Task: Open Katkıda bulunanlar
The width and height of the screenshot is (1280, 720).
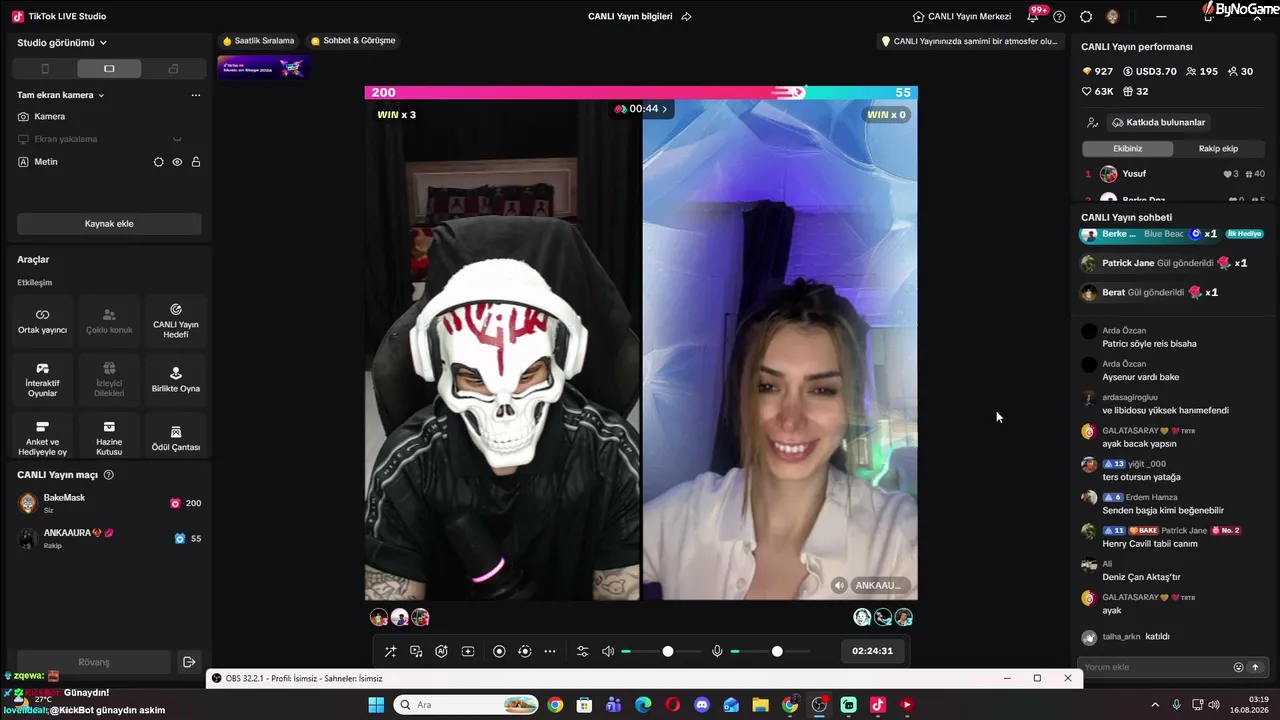Action: (x=1159, y=123)
